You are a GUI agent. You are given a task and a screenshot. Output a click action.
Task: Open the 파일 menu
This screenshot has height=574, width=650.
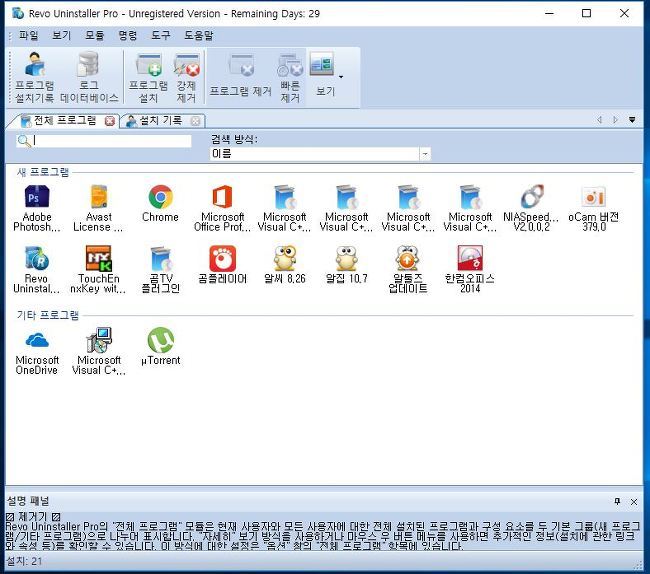point(28,35)
